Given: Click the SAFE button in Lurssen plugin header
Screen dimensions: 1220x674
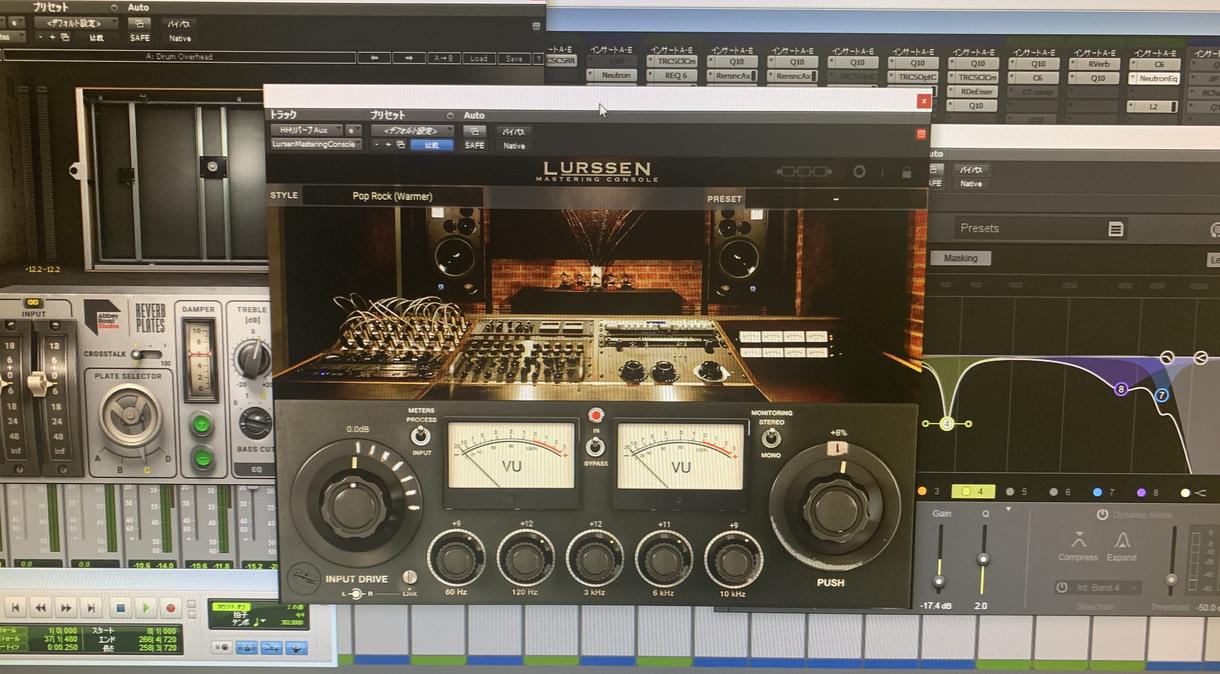Looking at the screenshot, I should pyautogui.click(x=474, y=146).
